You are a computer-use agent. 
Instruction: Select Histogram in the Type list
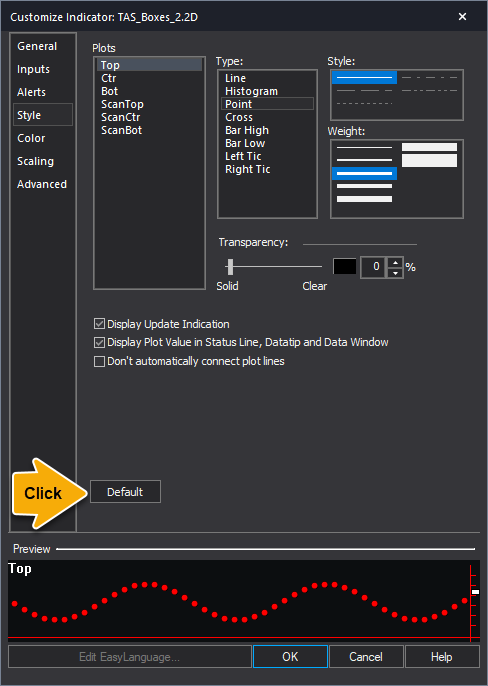click(x=251, y=91)
